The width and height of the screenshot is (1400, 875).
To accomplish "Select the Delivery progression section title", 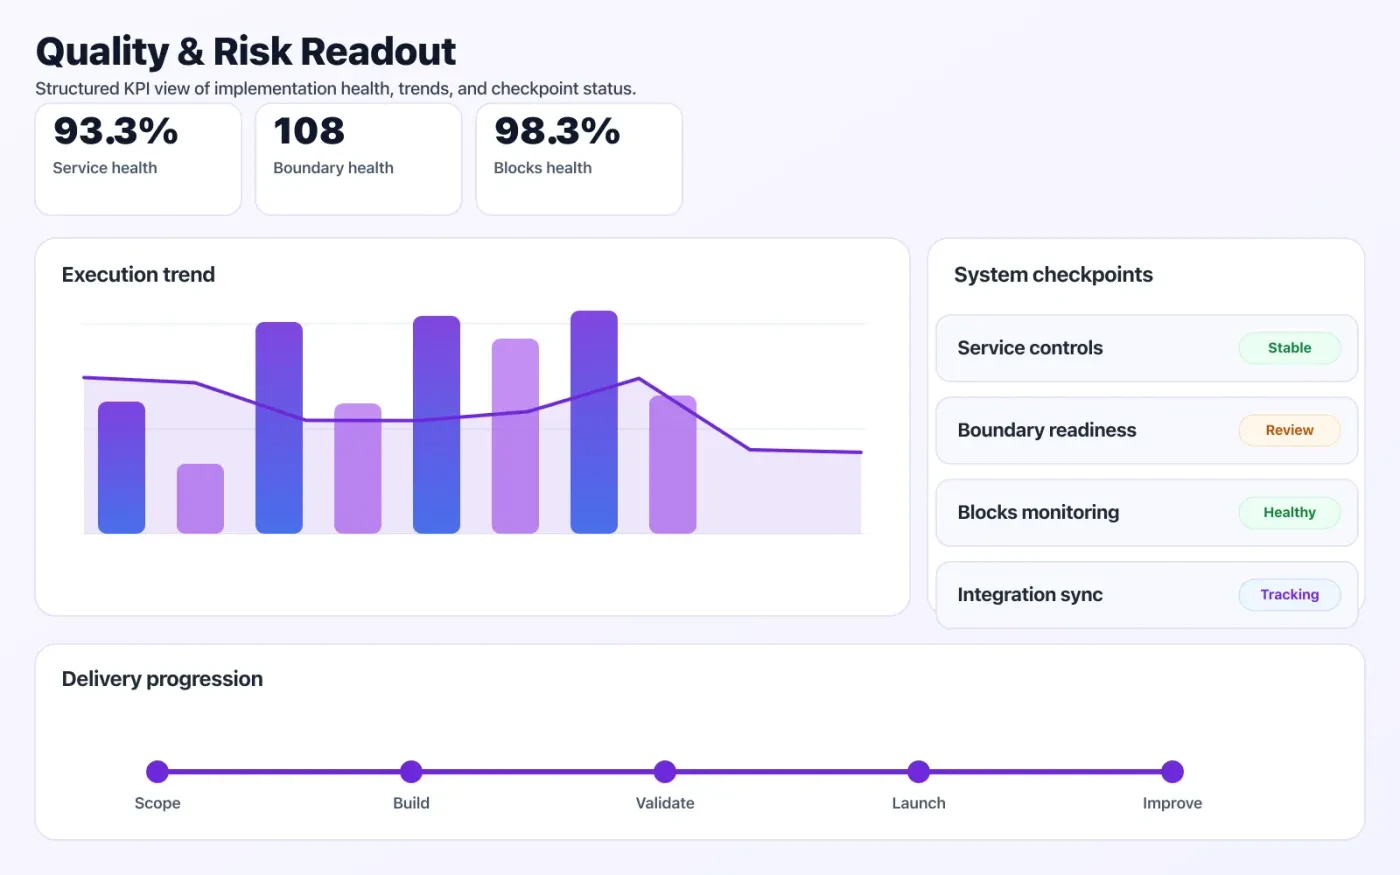I will pyautogui.click(x=161, y=678).
